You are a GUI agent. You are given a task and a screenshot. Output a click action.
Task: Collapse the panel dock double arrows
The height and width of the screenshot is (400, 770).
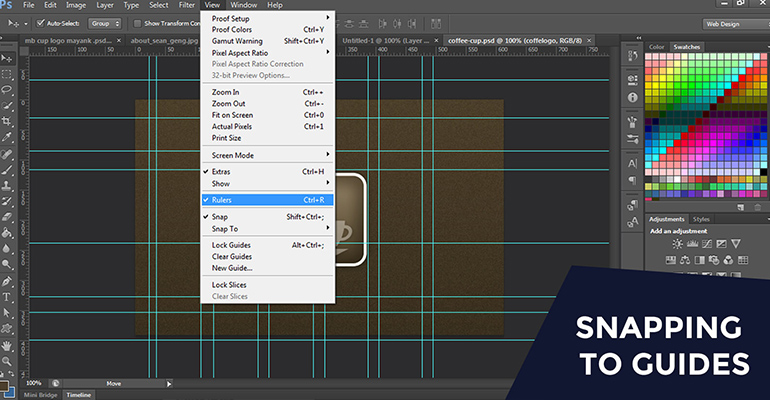point(639,37)
